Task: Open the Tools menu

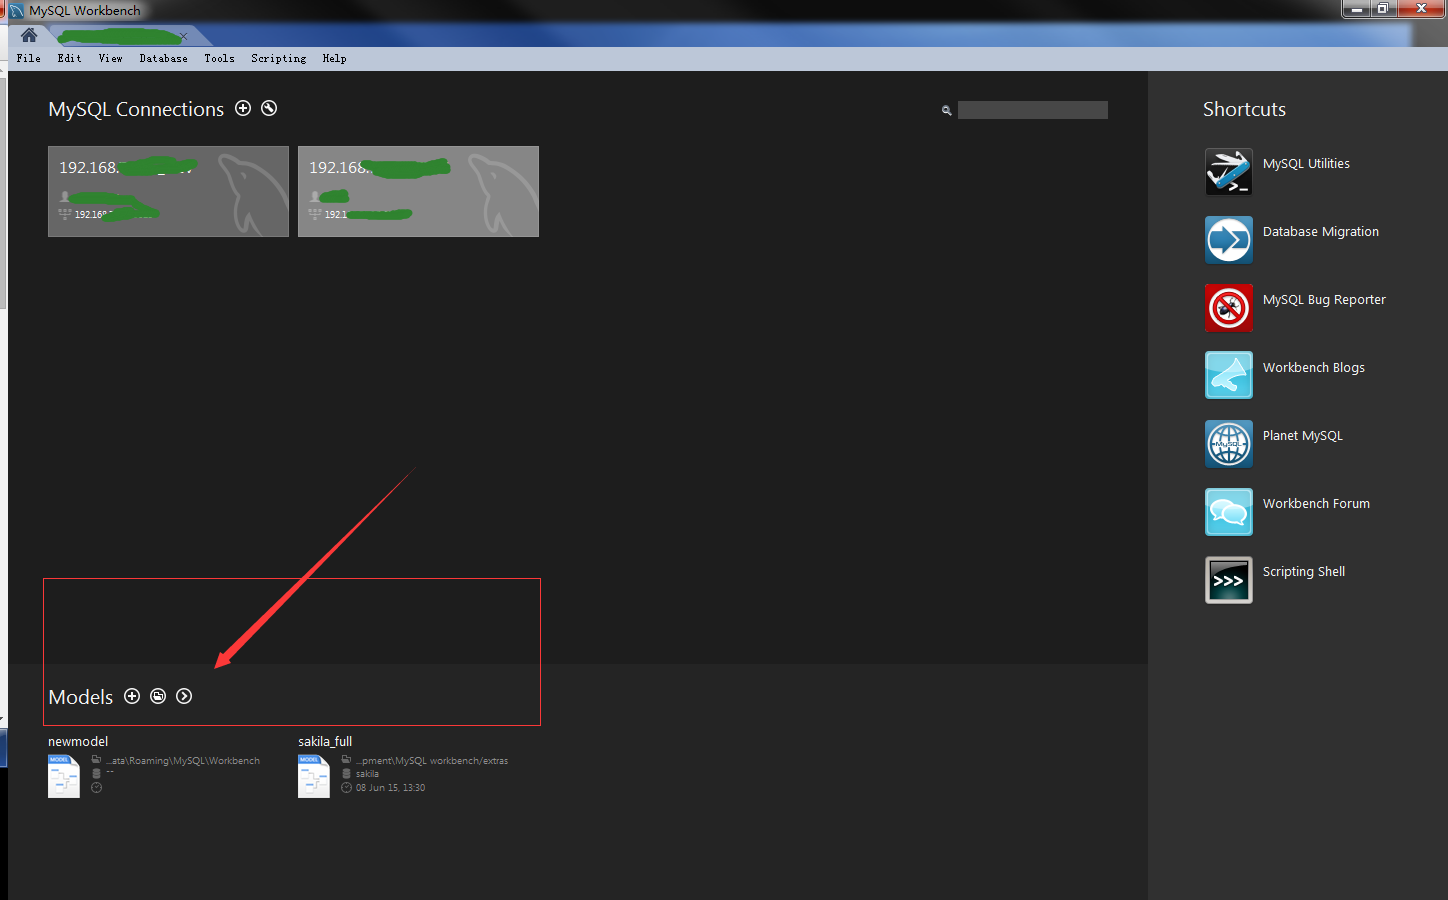Action: (x=220, y=58)
